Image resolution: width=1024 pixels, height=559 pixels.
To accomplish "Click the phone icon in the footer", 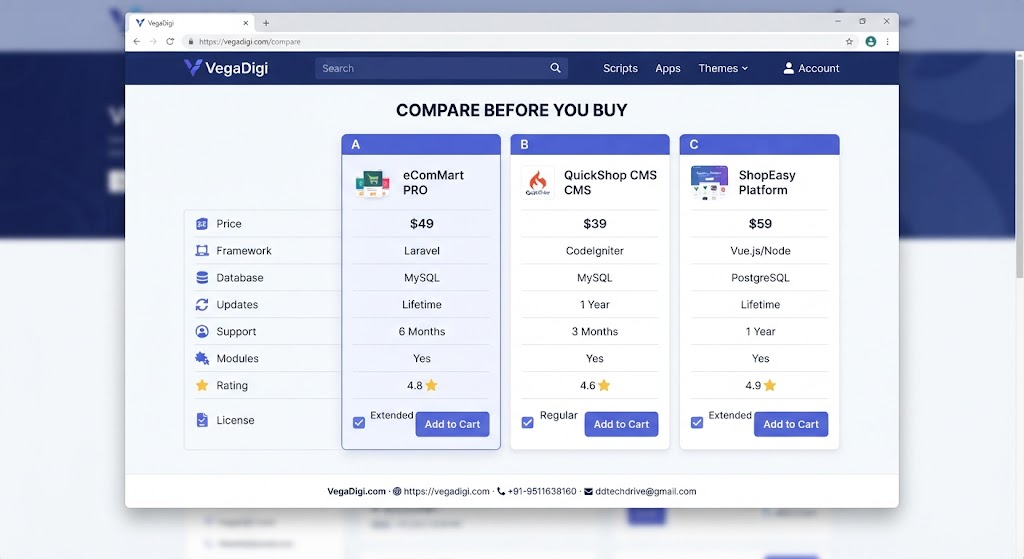I will point(501,491).
